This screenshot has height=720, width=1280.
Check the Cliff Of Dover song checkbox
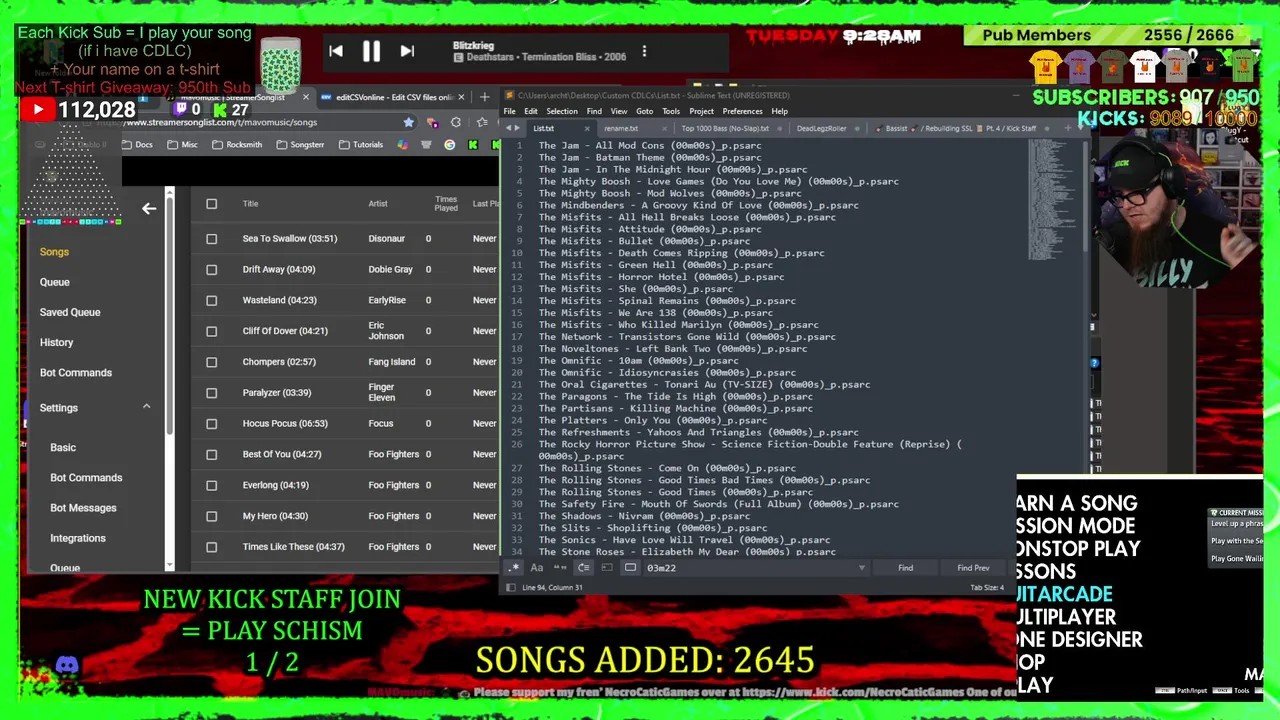[211, 331]
